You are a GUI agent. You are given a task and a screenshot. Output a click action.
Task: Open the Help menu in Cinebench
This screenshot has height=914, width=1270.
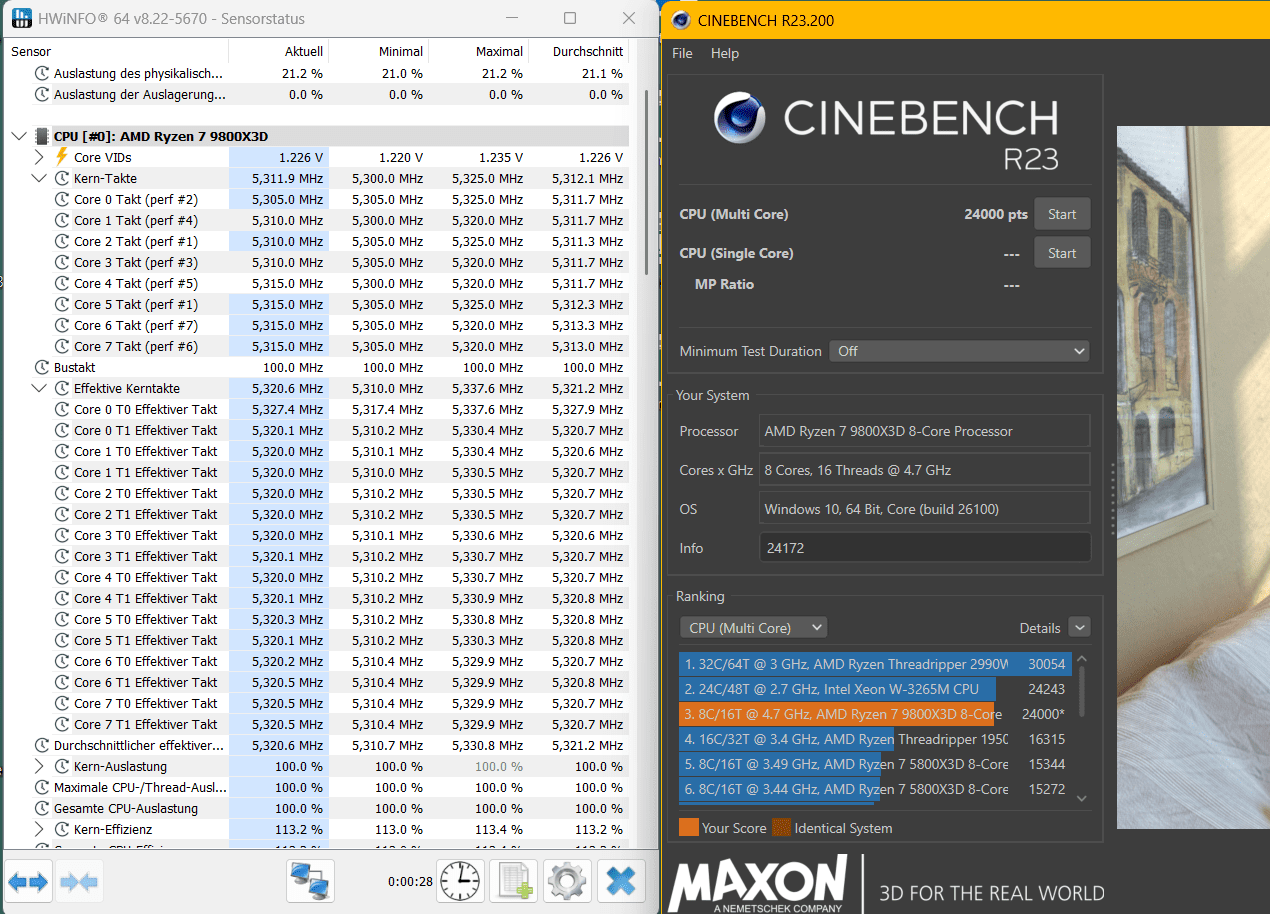click(725, 53)
